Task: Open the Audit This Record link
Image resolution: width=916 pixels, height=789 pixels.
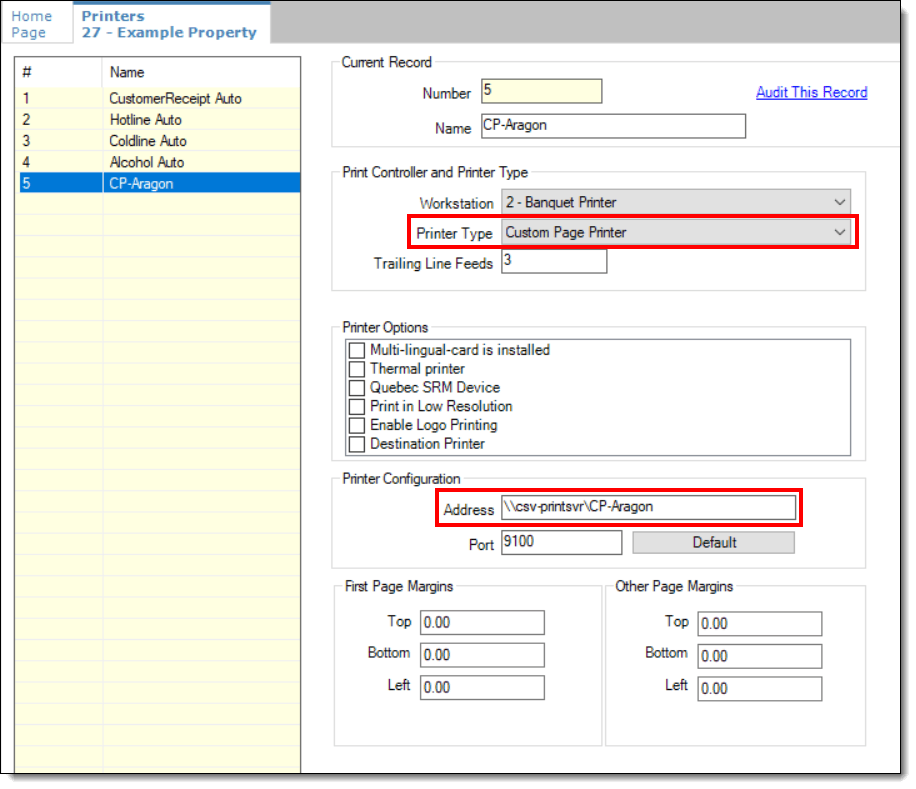Action: point(811,92)
